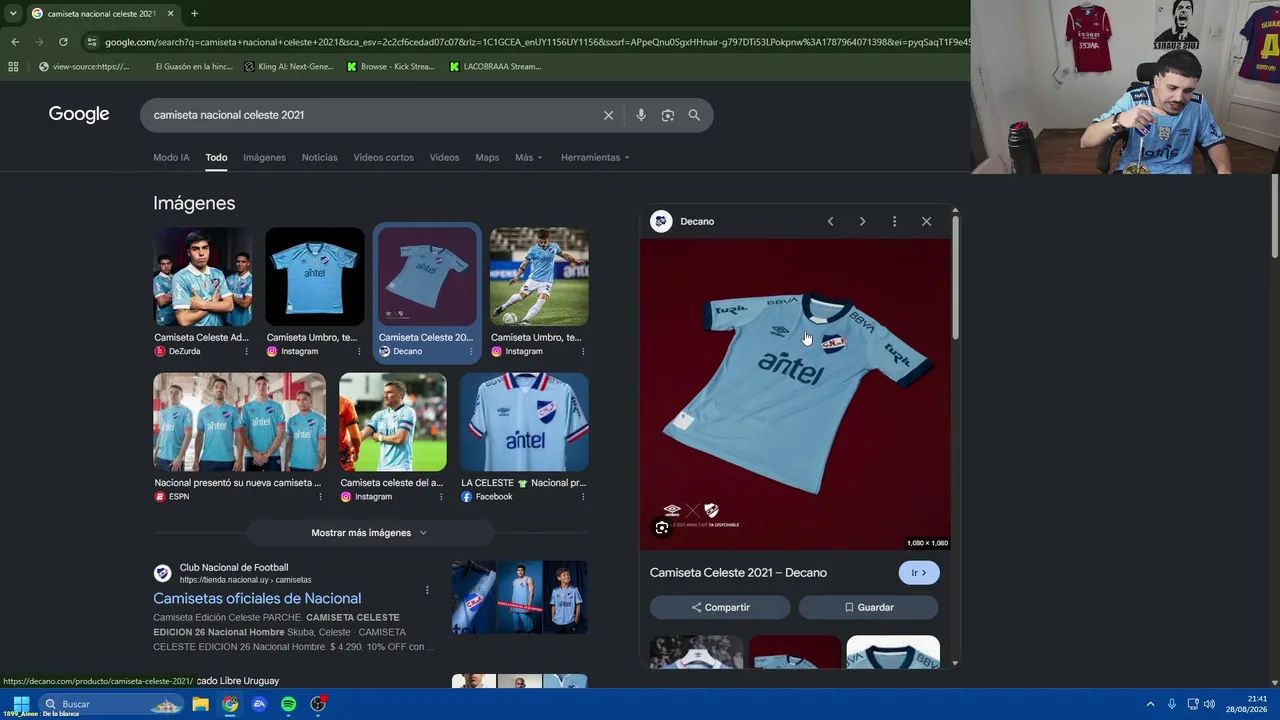Image resolution: width=1280 pixels, height=720 pixels.
Task: Show hidden system tray icons
Action: [x=1150, y=704]
